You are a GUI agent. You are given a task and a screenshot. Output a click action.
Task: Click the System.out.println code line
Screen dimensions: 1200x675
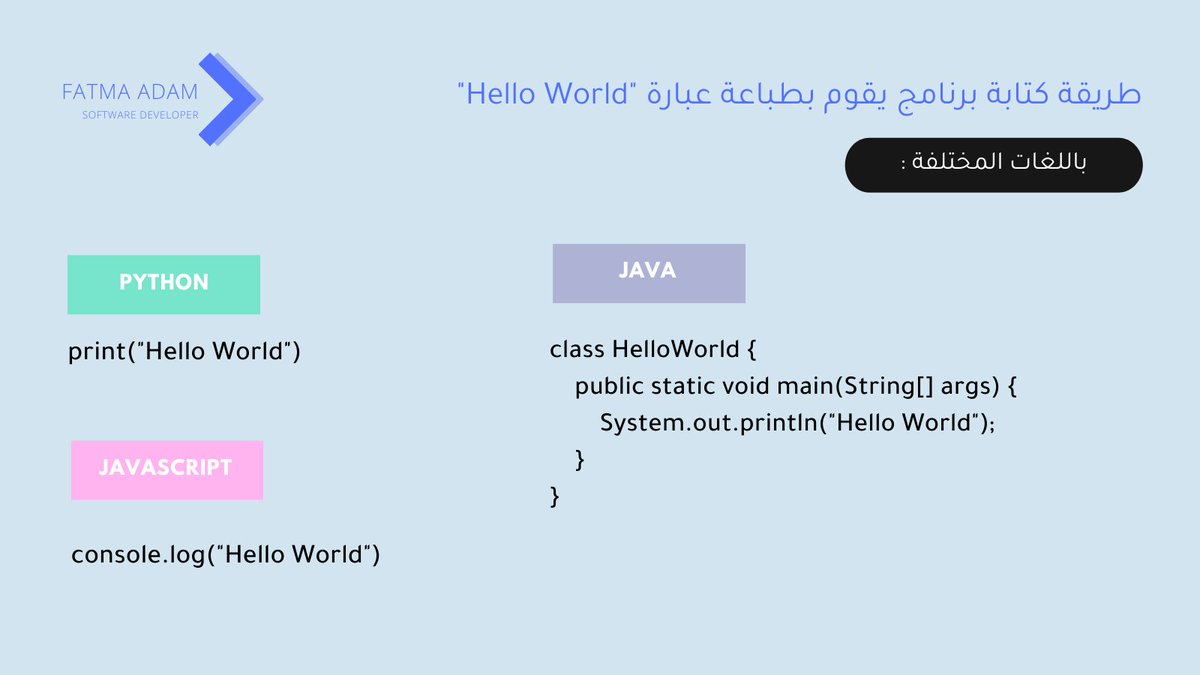tap(798, 423)
